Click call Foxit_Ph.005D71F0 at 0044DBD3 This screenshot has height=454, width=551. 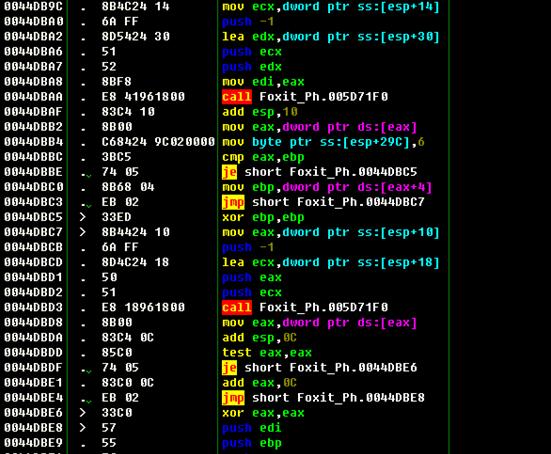coord(305,307)
